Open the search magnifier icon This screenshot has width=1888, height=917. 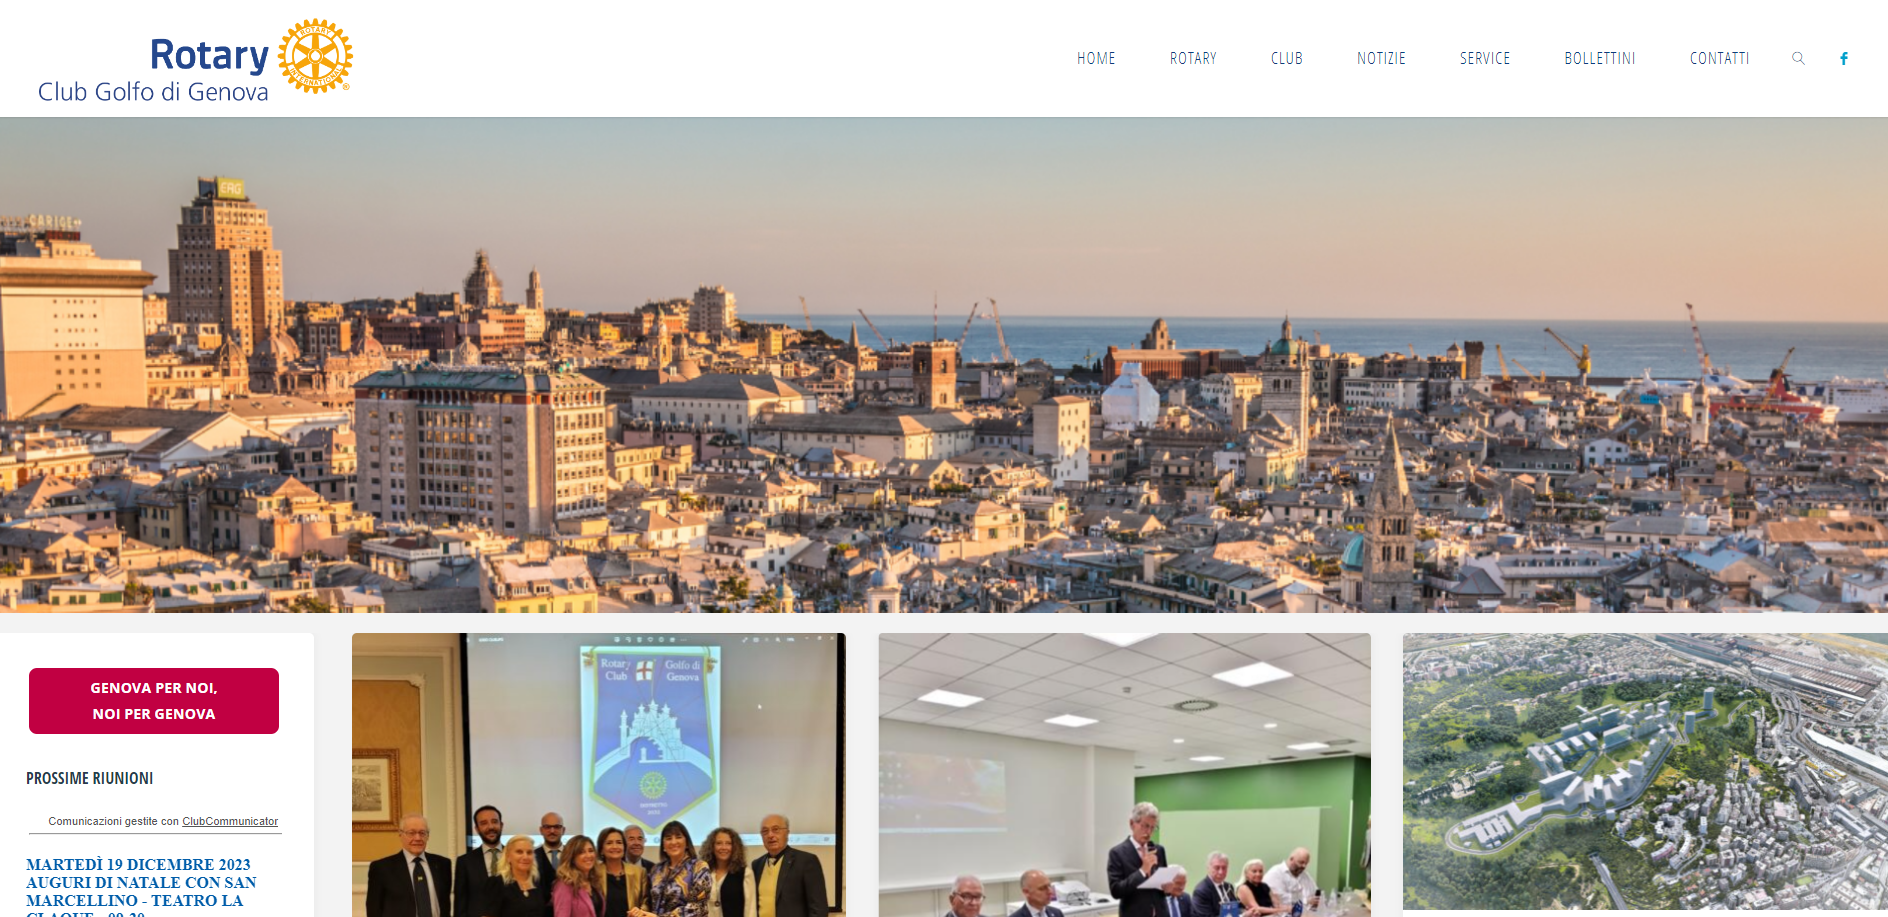1798,58
